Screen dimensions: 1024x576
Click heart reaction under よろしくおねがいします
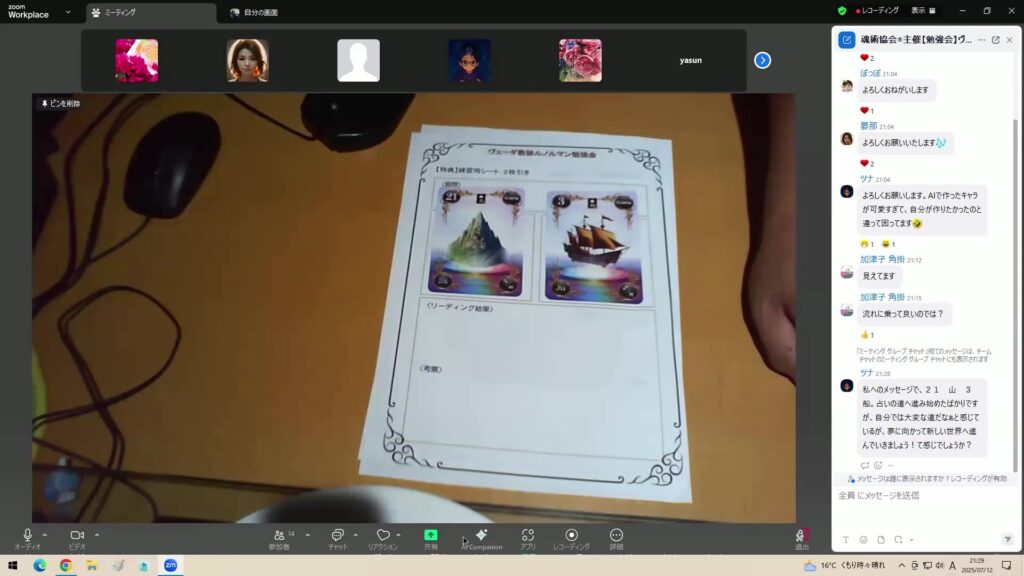pyautogui.click(x=867, y=110)
